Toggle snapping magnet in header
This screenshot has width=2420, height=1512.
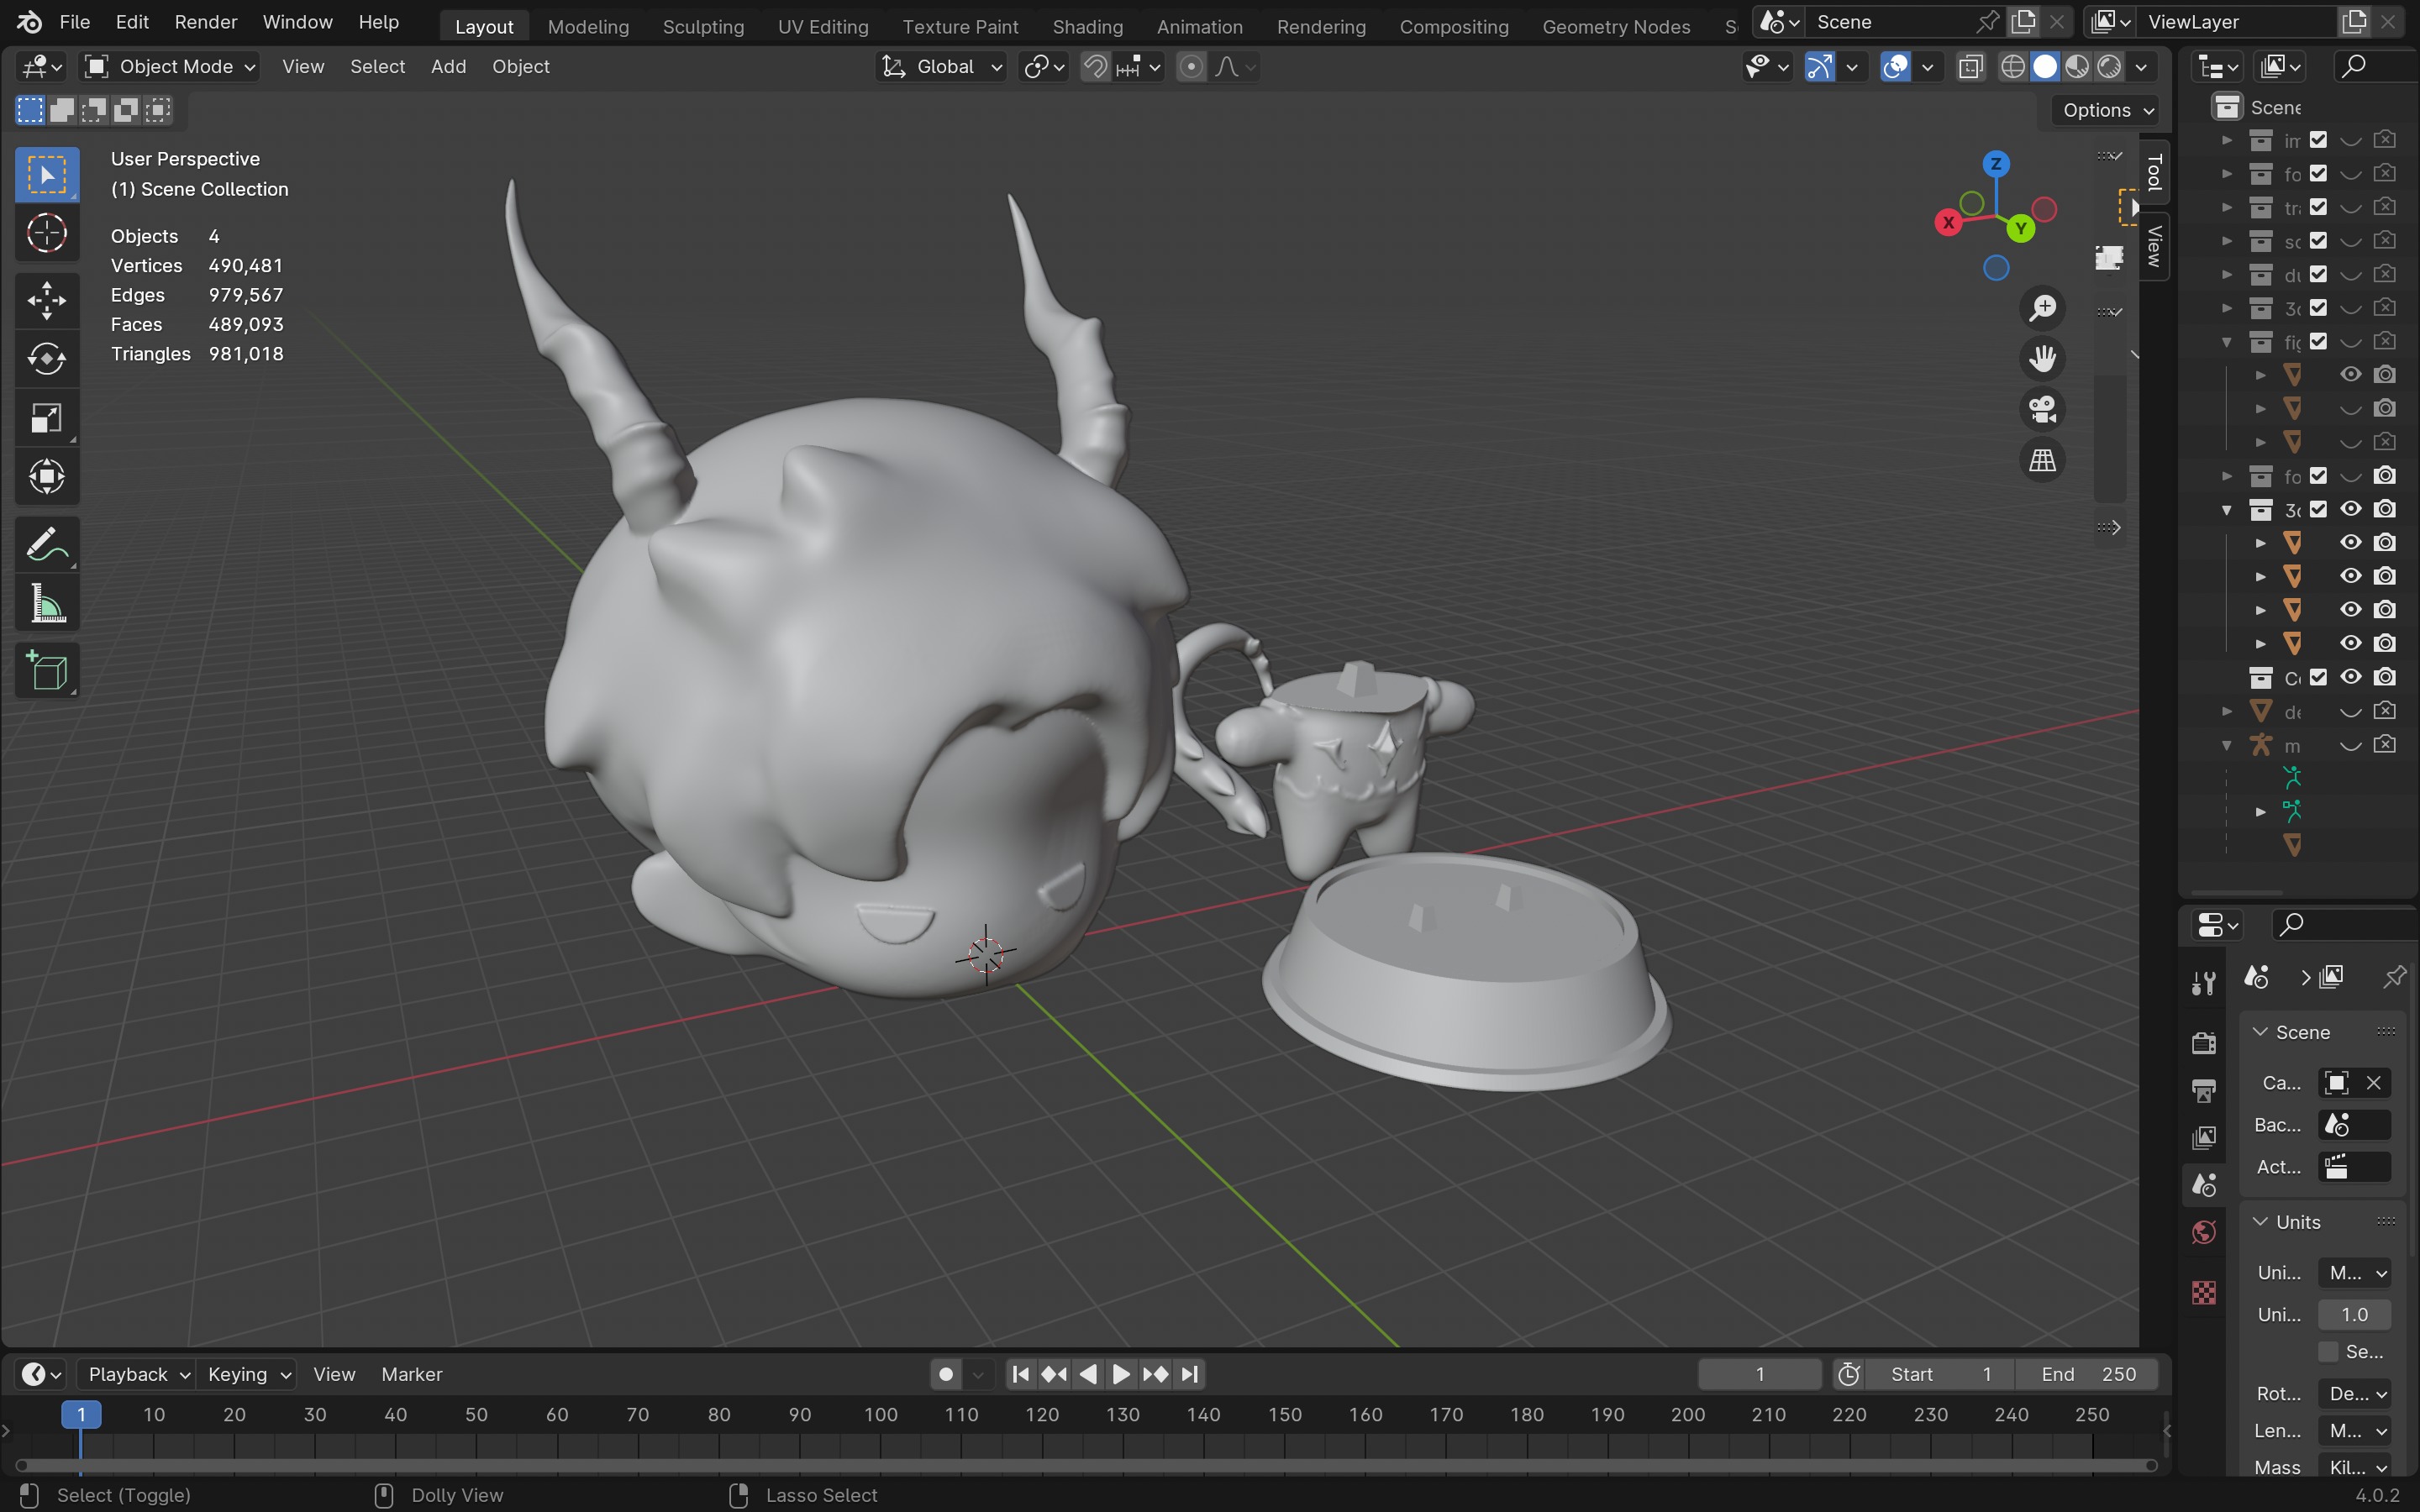pyautogui.click(x=1096, y=67)
